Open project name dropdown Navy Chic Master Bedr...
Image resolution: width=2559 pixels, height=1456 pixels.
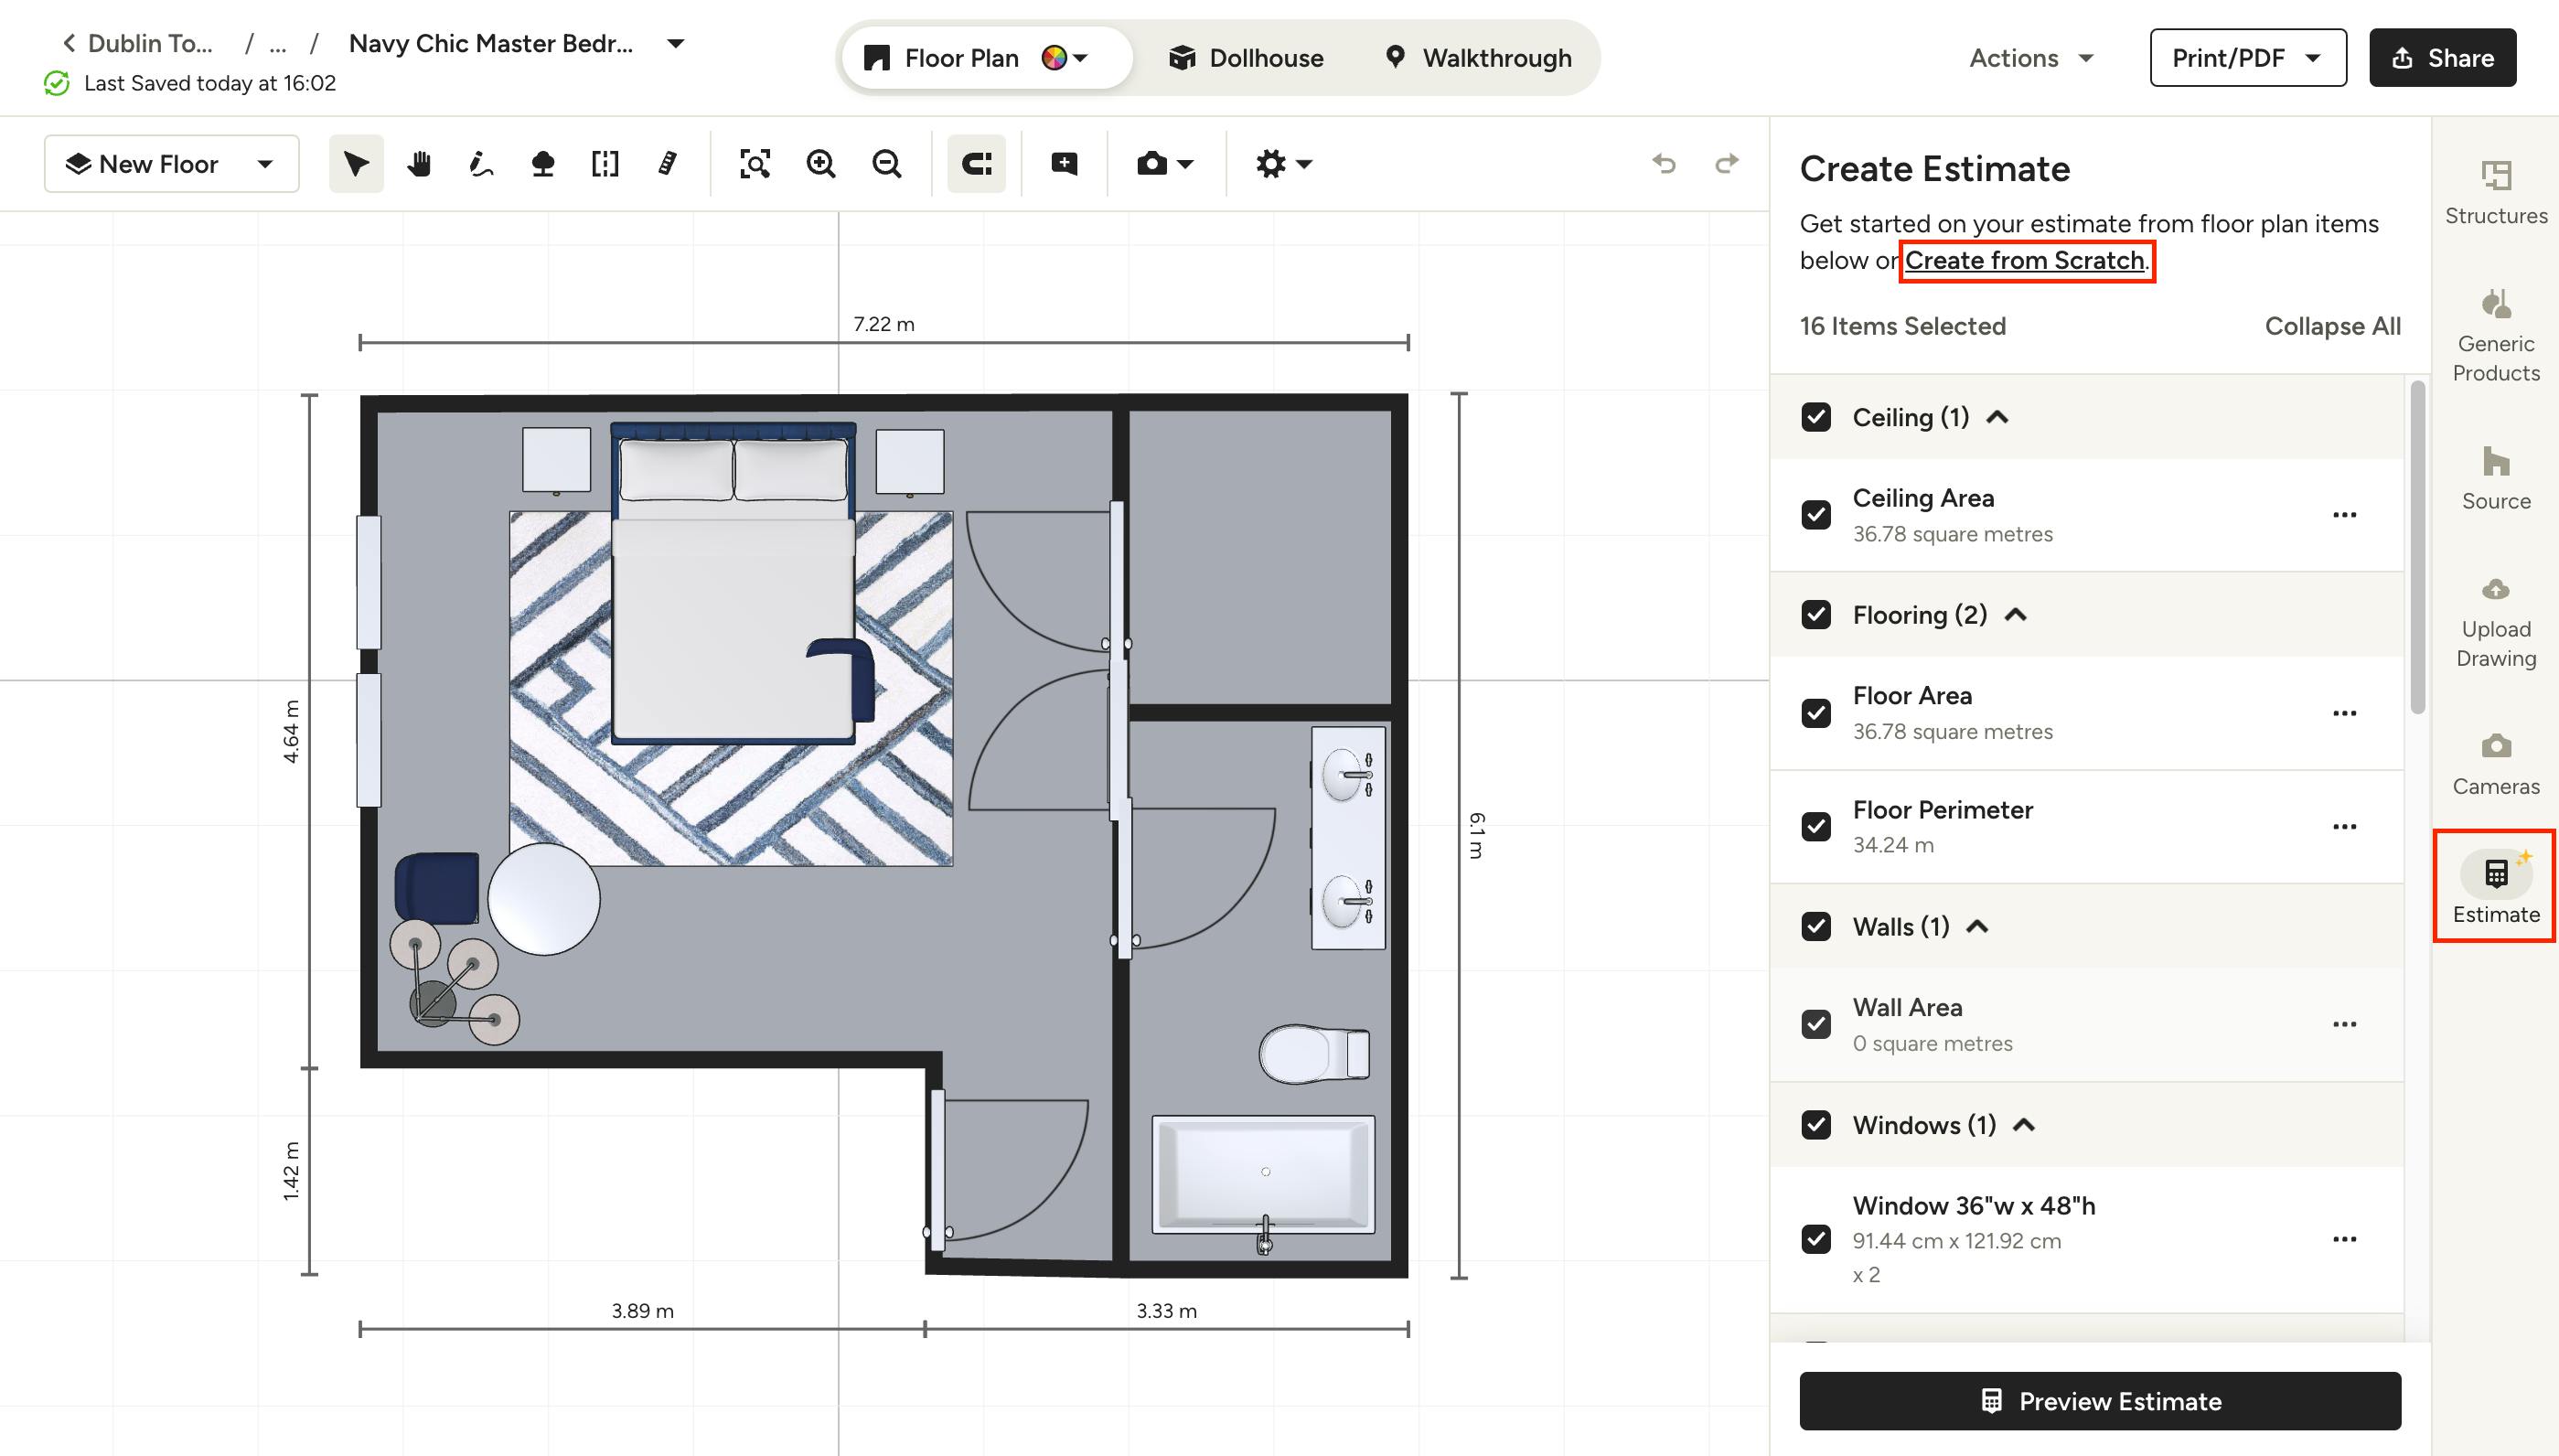pos(676,43)
